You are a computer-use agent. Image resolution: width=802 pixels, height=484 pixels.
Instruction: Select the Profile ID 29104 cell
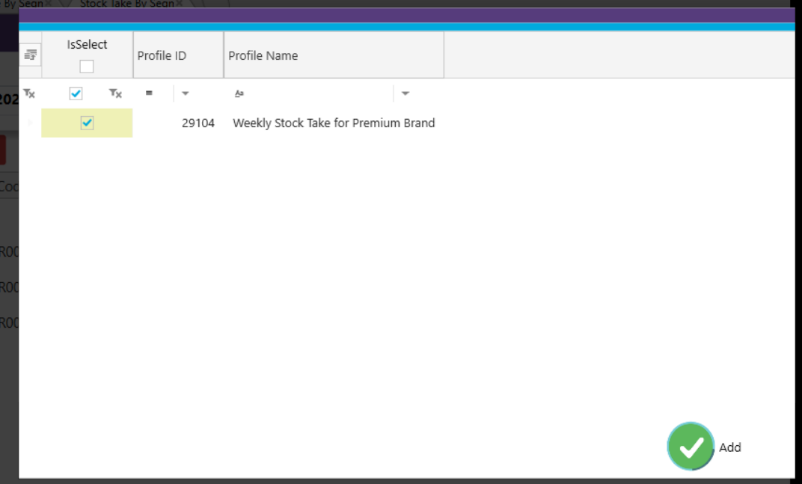click(197, 123)
